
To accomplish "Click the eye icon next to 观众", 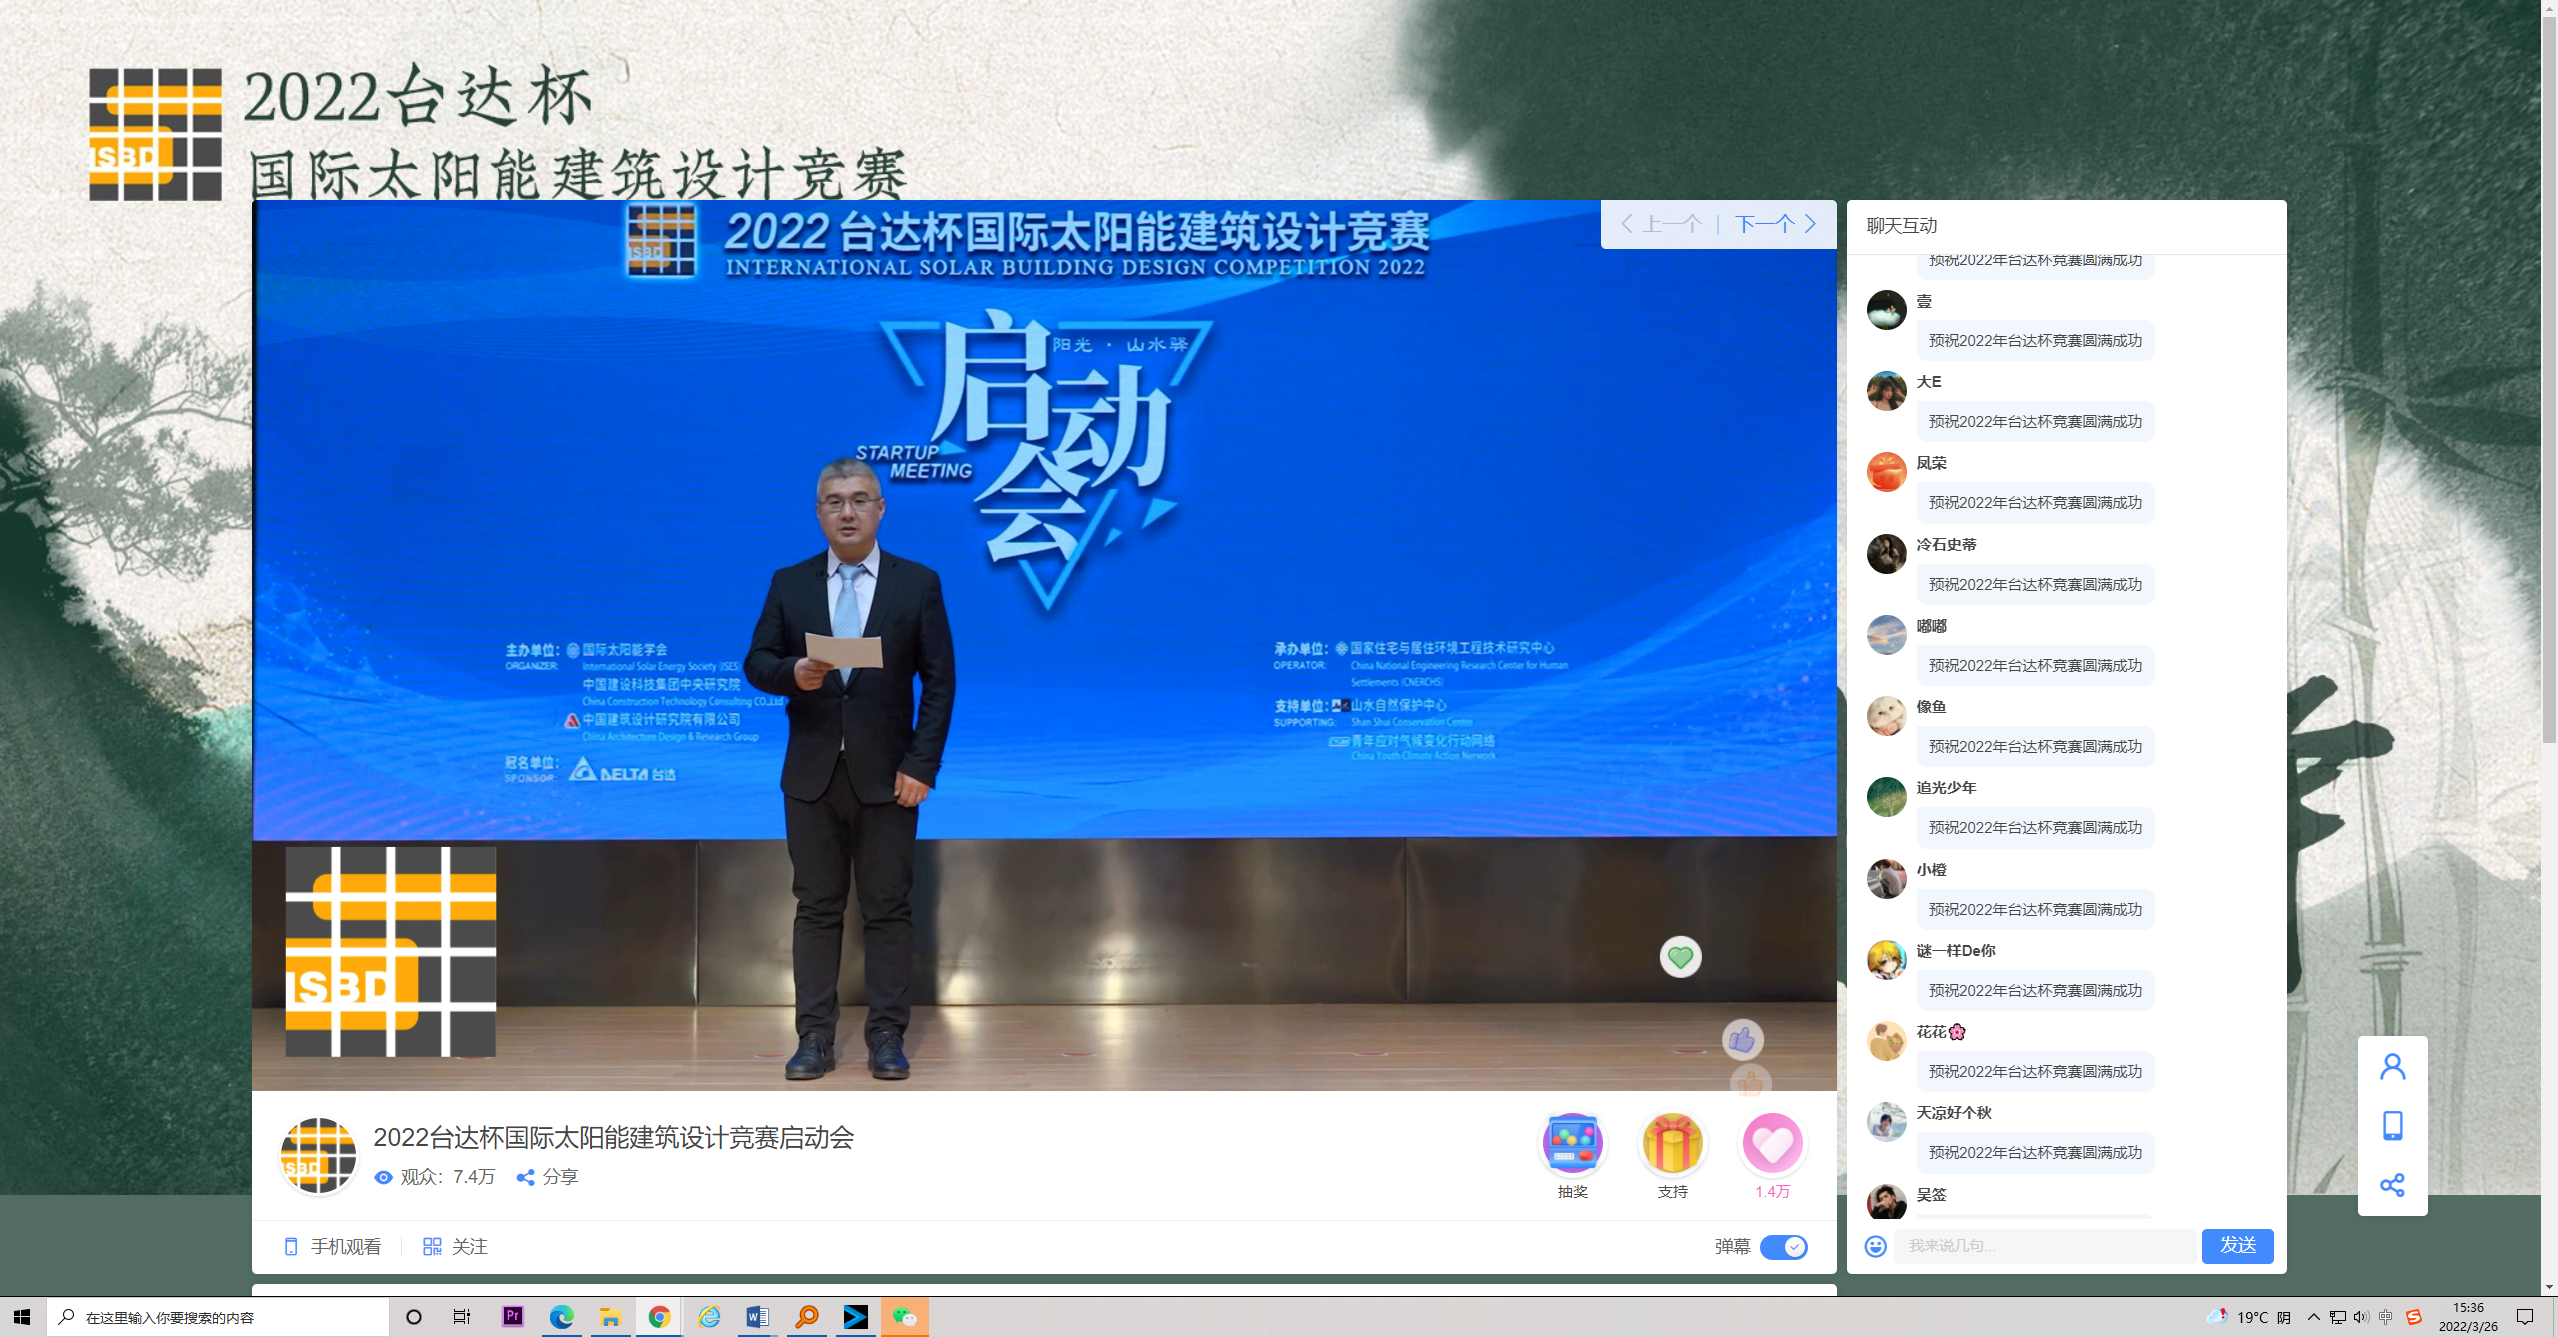I will click(383, 1177).
